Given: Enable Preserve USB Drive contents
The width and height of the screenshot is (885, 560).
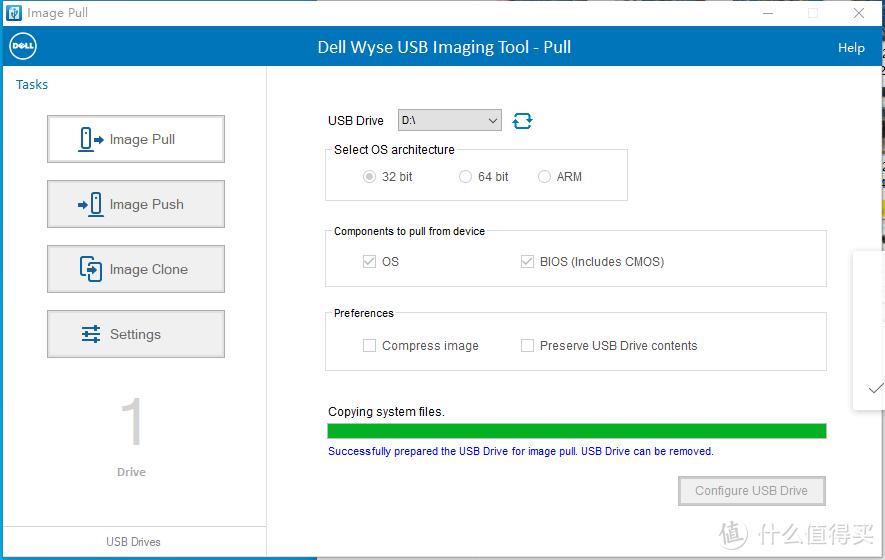Looking at the screenshot, I should [x=527, y=346].
